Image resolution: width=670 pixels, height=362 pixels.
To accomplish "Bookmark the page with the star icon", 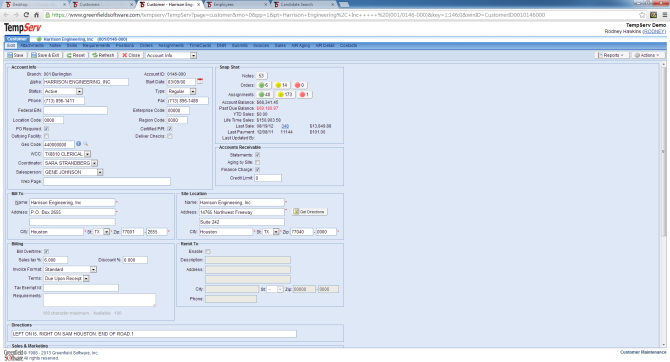I will point(642,15).
